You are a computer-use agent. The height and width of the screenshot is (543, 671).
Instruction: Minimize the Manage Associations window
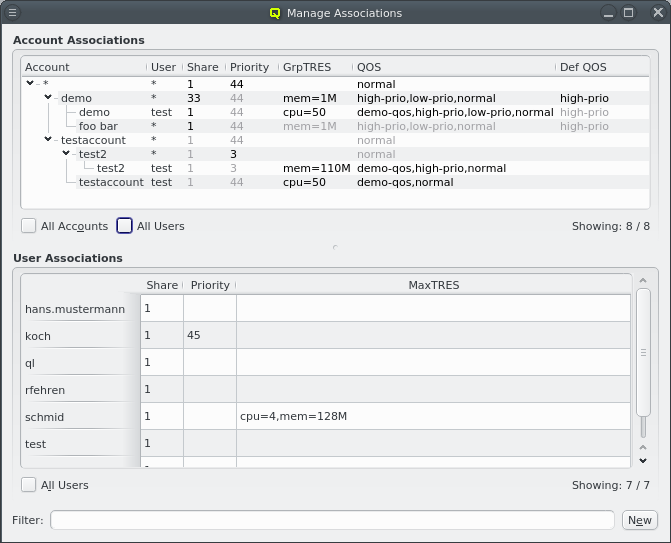608,13
